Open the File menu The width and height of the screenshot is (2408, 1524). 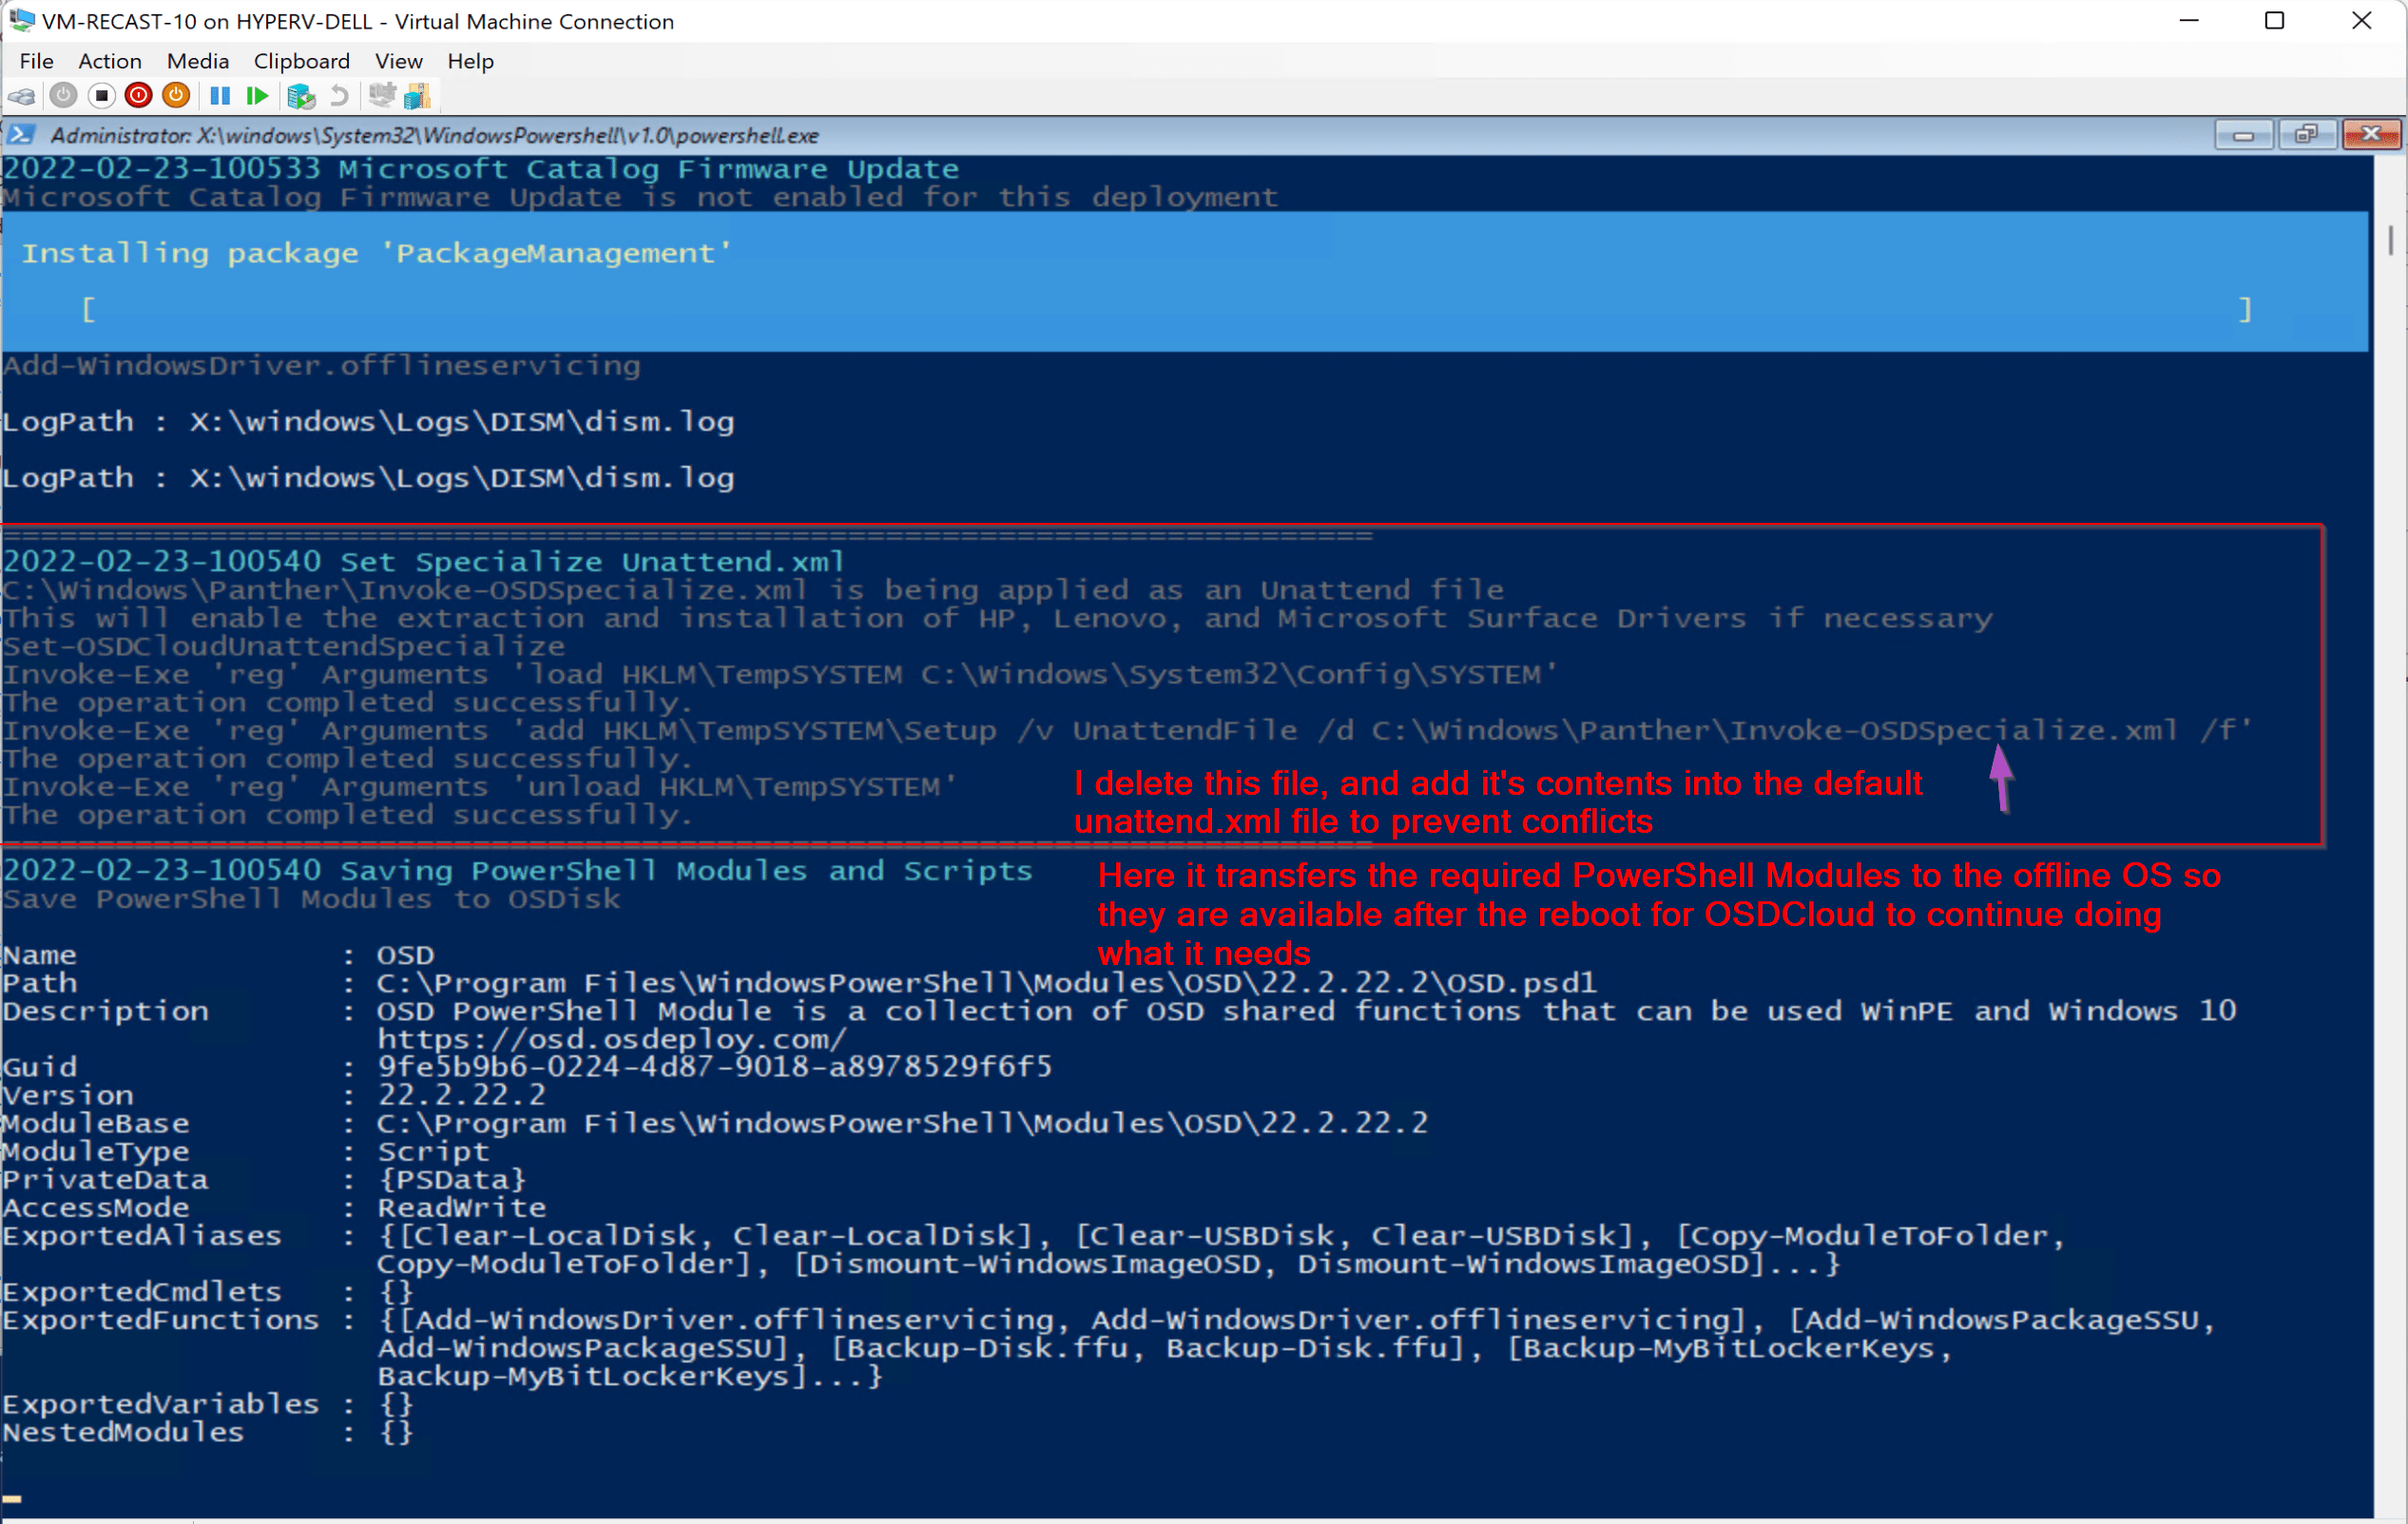pyautogui.click(x=36, y=61)
